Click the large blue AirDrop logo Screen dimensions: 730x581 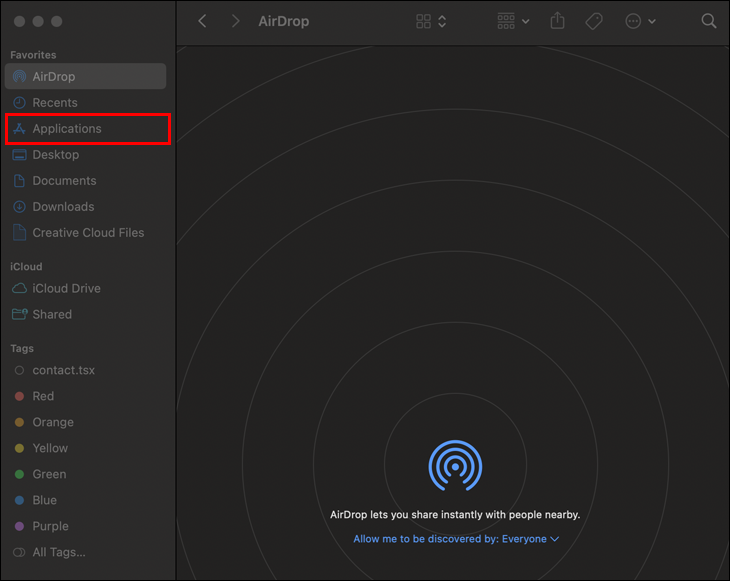point(455,466)
